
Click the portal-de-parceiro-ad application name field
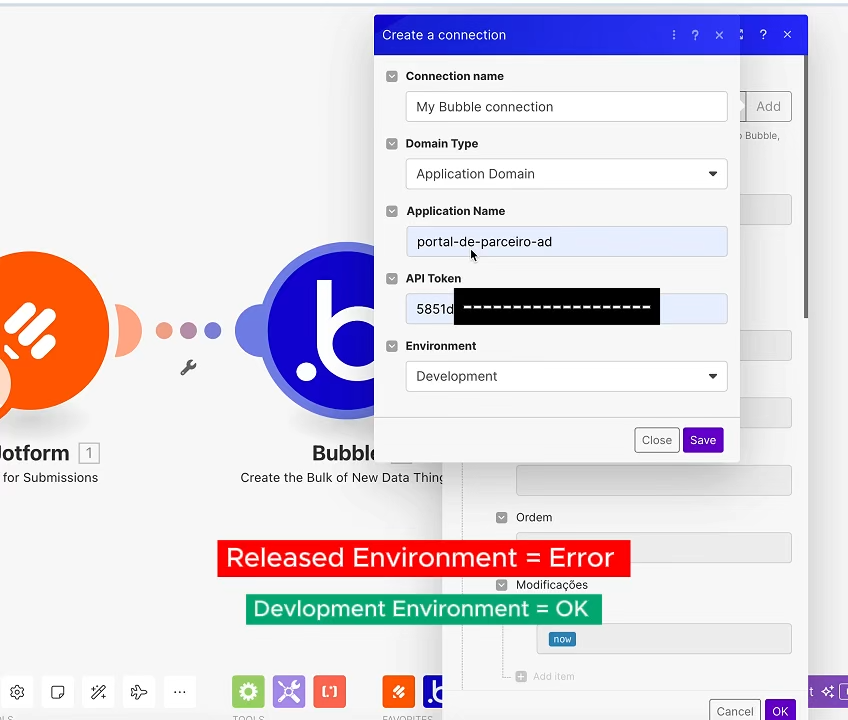tap(566, 241)
